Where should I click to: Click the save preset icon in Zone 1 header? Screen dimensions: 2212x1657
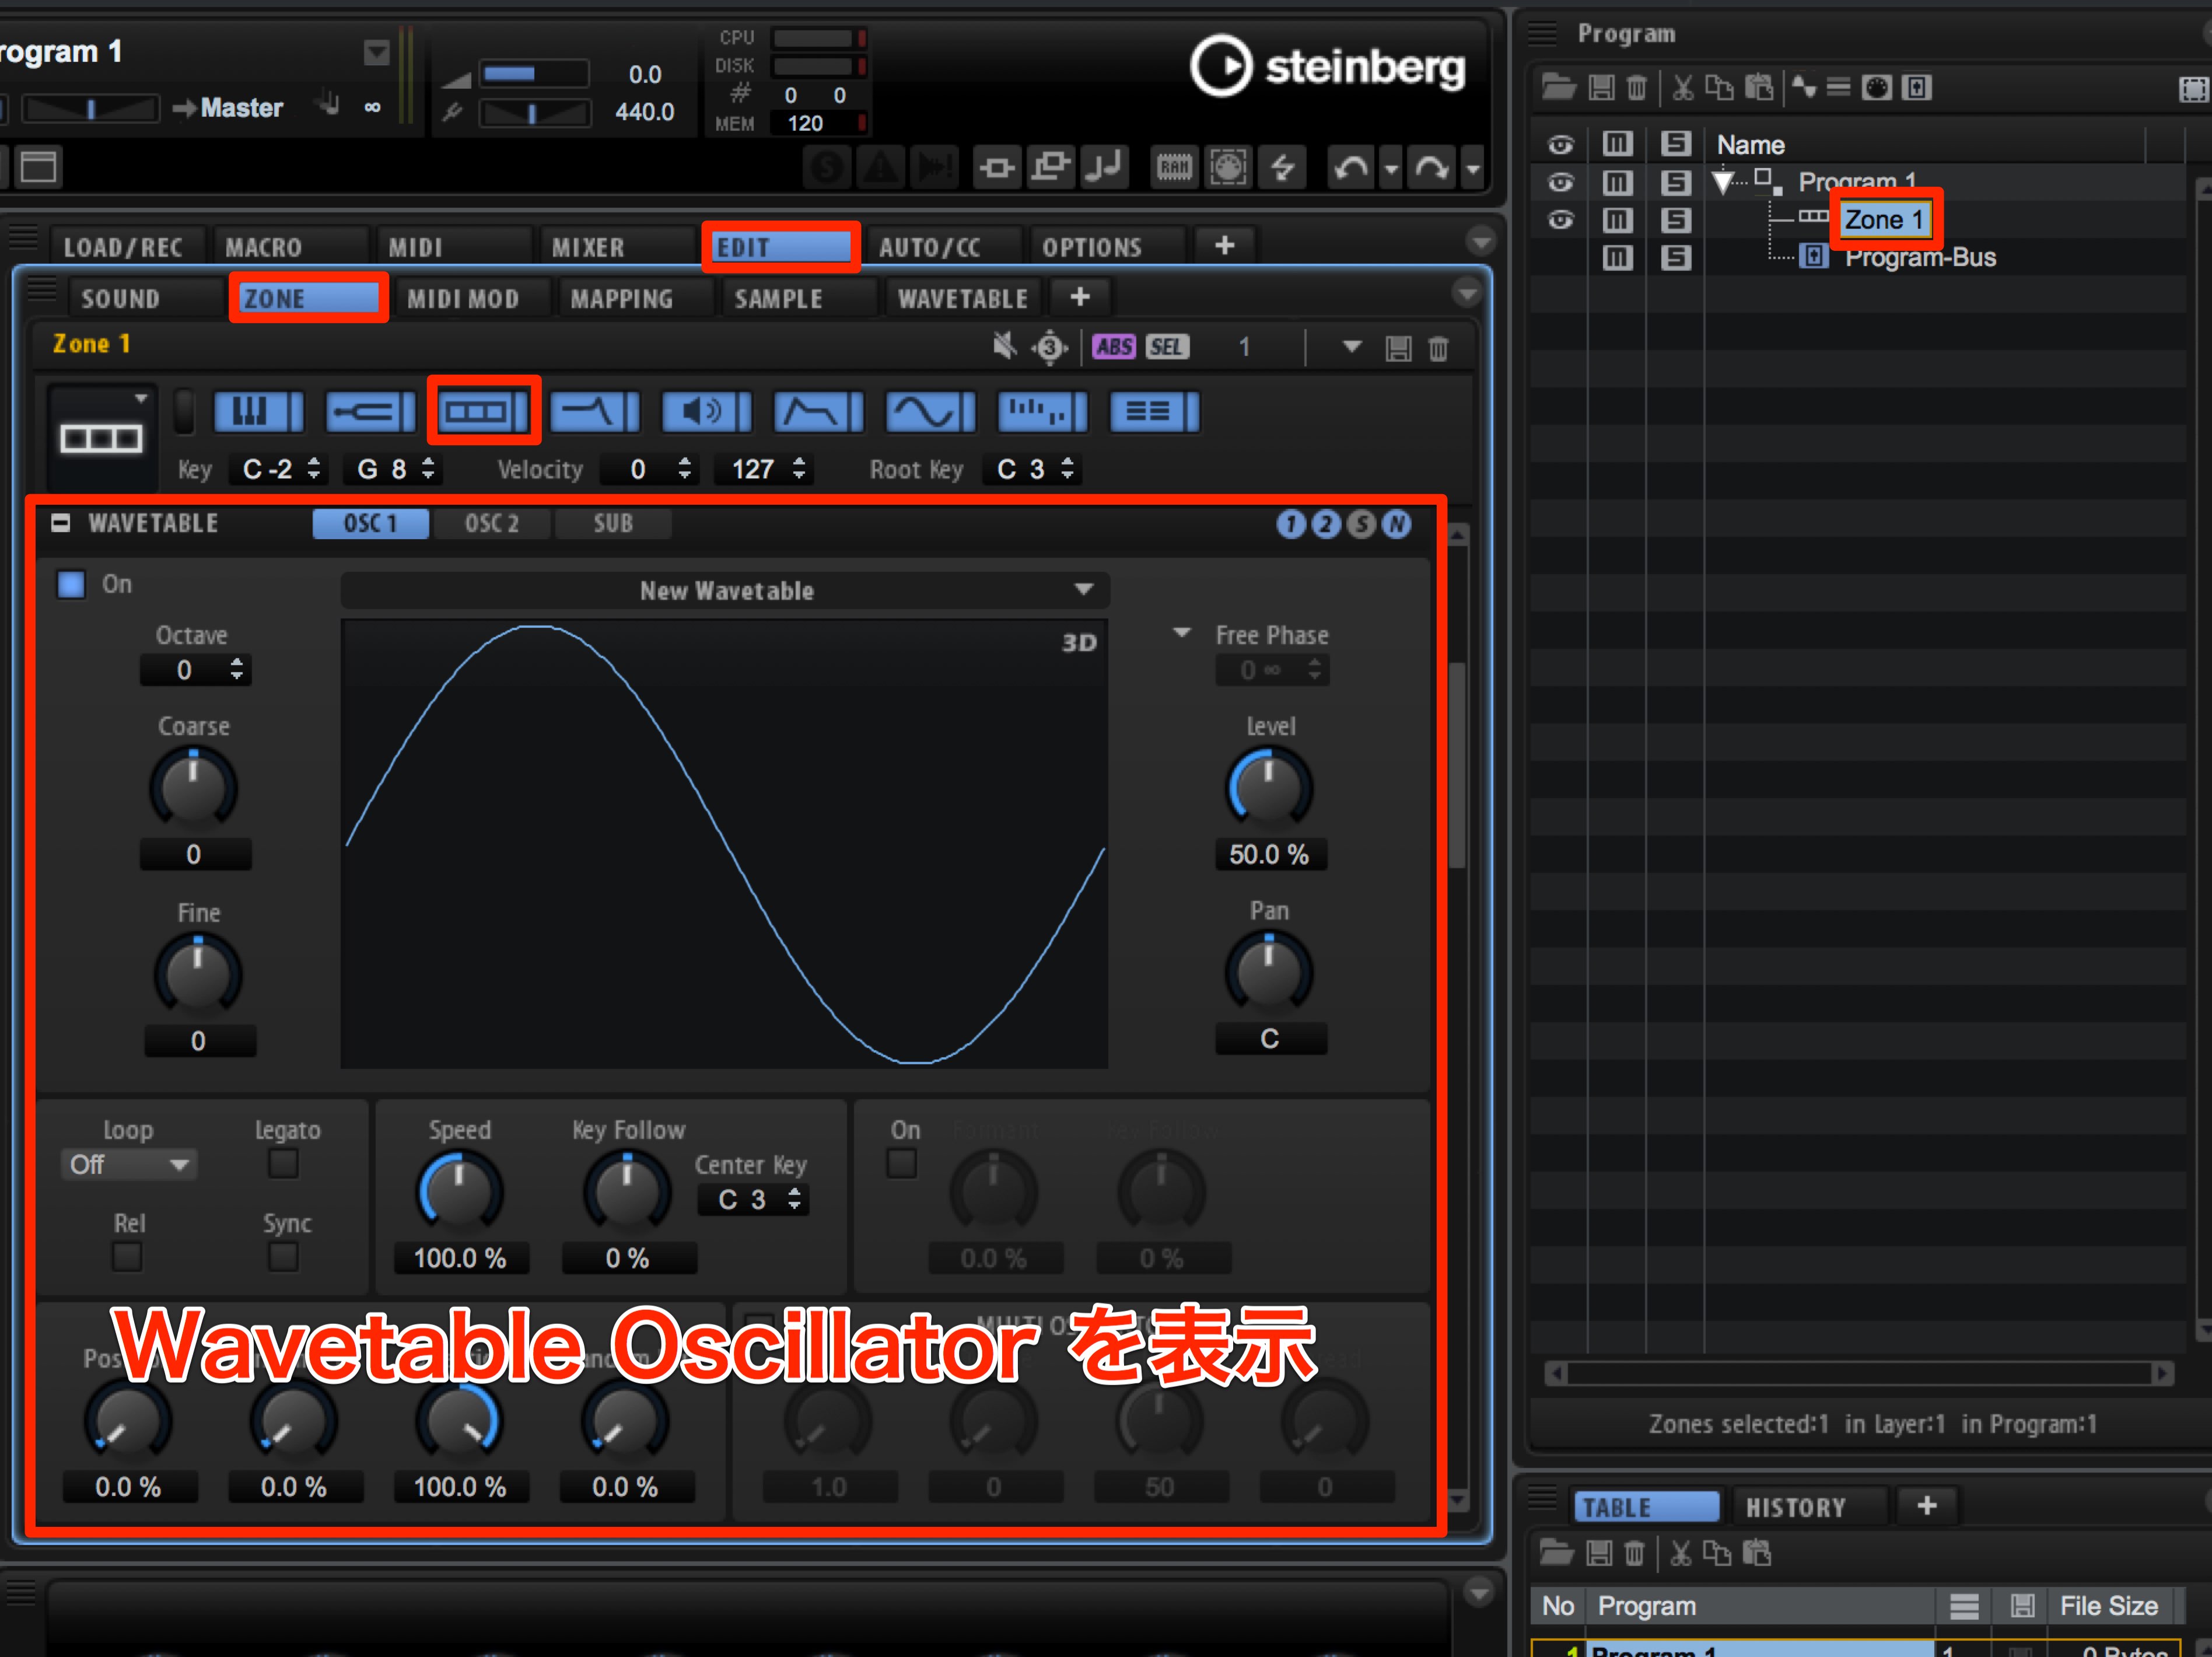point(1398,348)
